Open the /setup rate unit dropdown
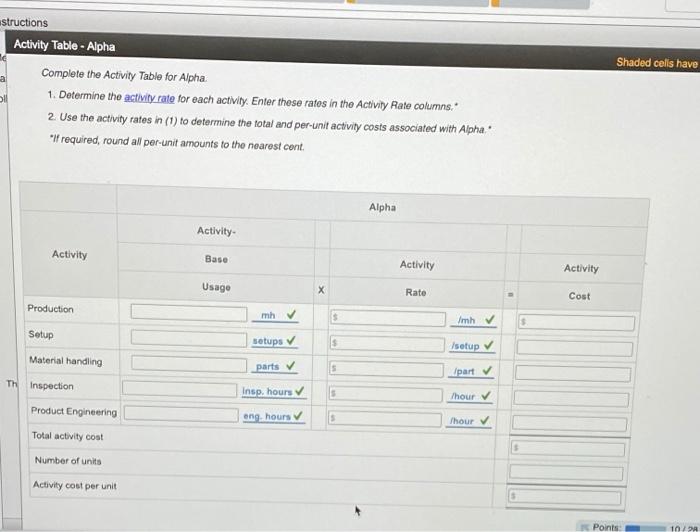 point(465,346)
